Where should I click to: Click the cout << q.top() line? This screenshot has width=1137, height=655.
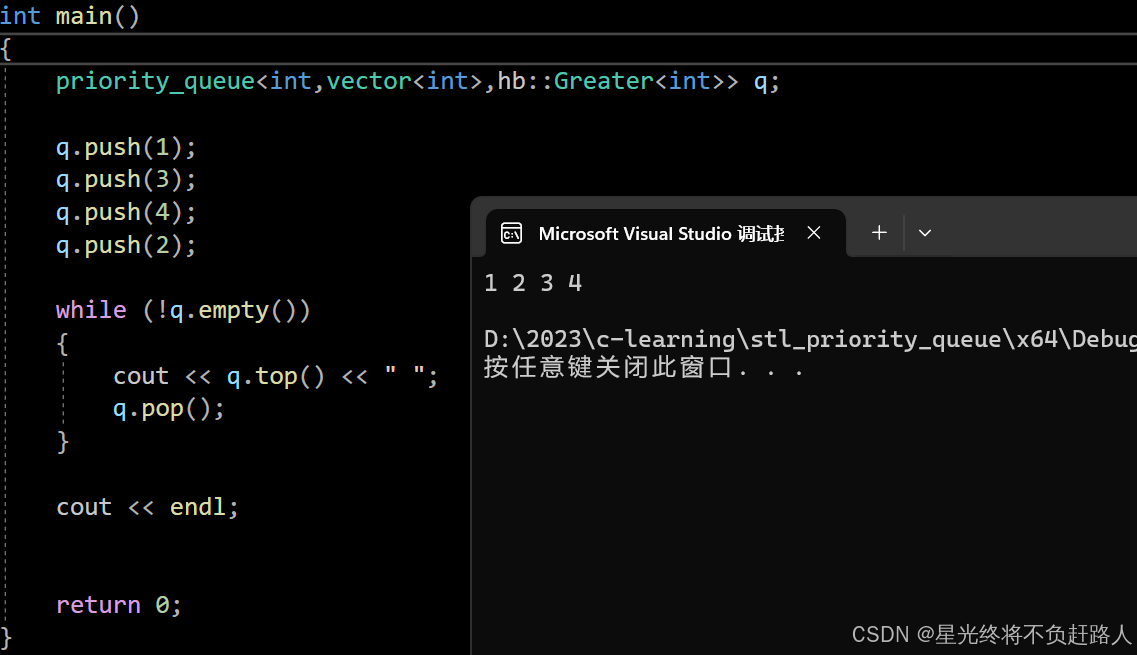point(276,376)
